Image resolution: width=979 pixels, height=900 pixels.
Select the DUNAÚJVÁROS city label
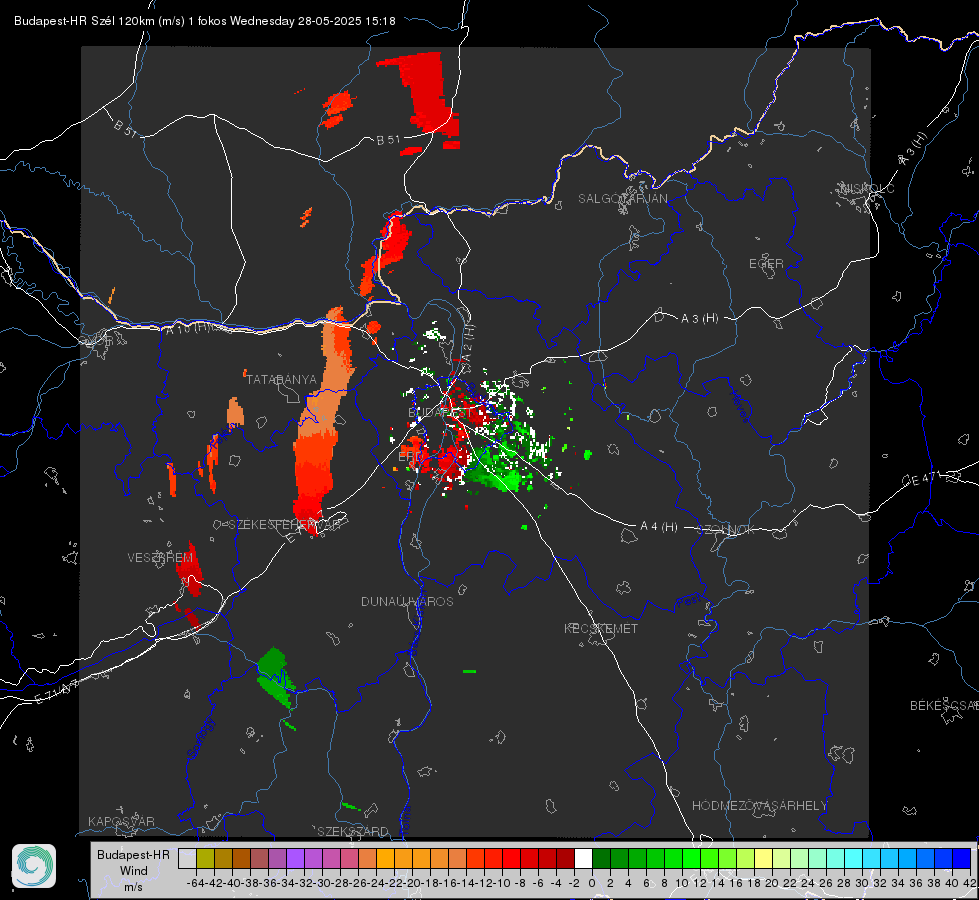click(x=407, y=601)
